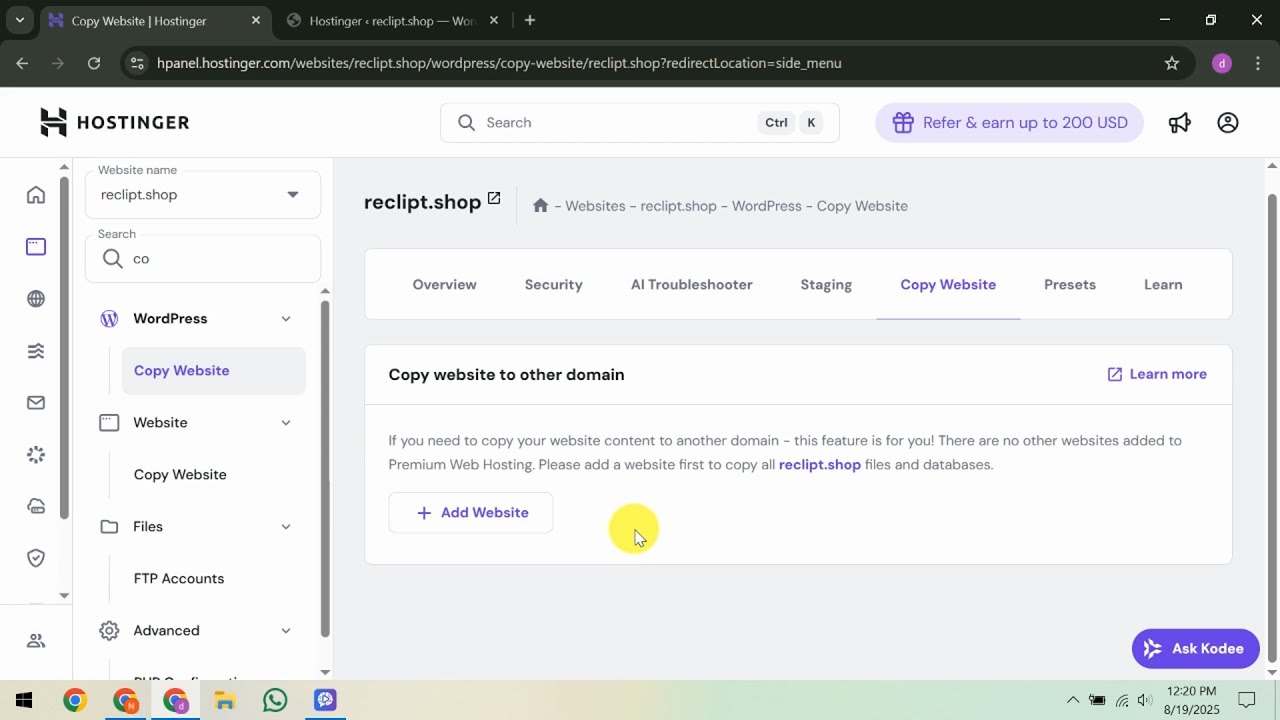Click the gift icon in refer banner

[903, 122]
